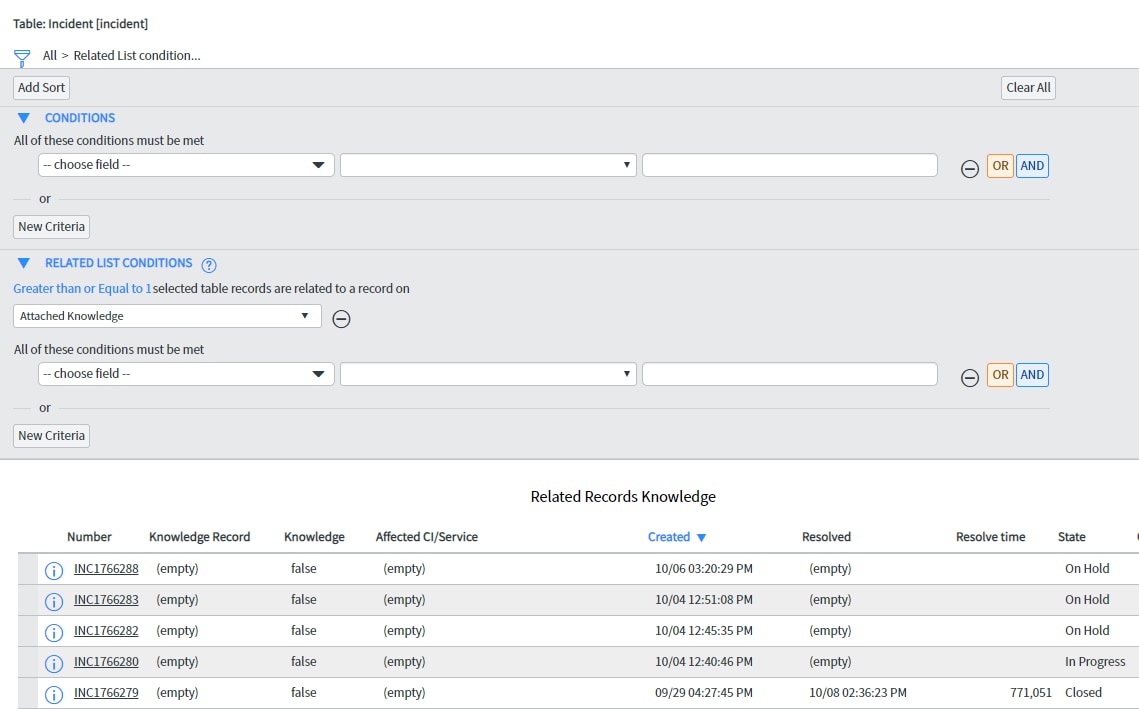The image size is (1139, 709).
Task: Switch the first condition to OR
Action: 1000,165
